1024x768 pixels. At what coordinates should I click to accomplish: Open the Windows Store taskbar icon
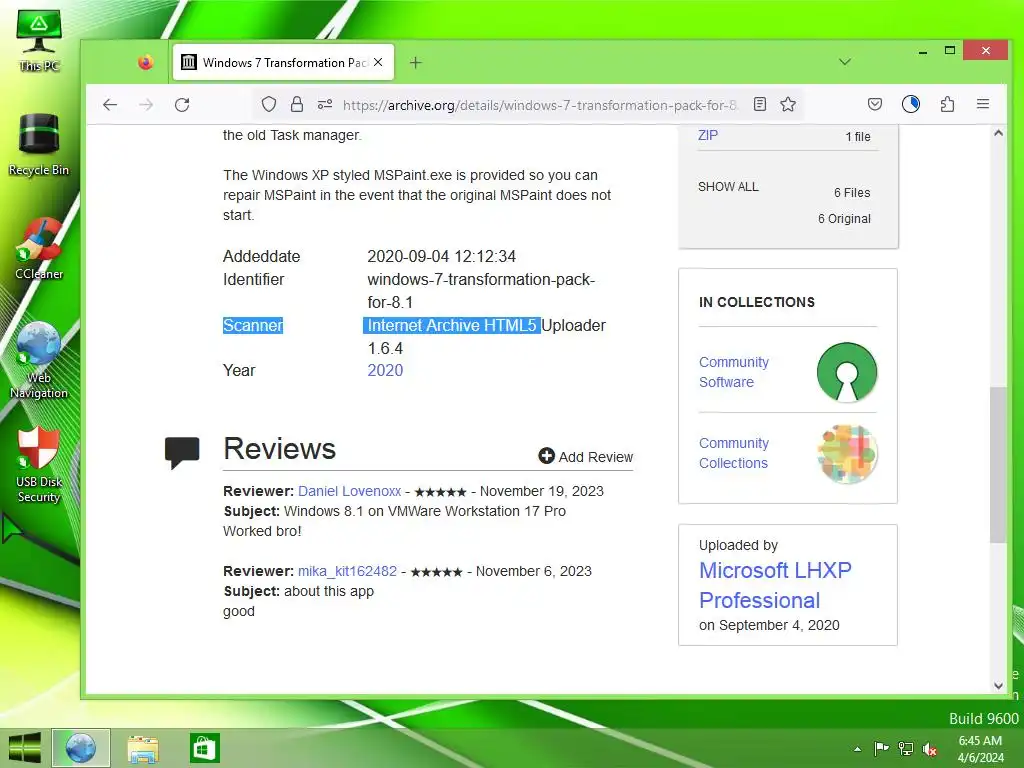click(x=204, y=748)
